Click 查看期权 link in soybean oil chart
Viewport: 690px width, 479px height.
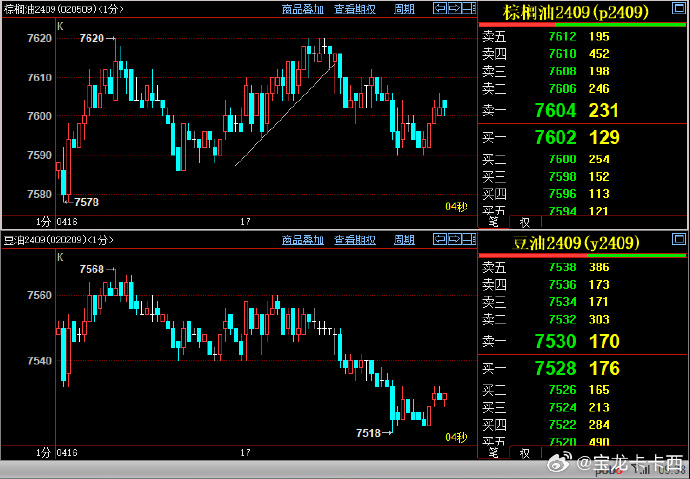[355, 240]
